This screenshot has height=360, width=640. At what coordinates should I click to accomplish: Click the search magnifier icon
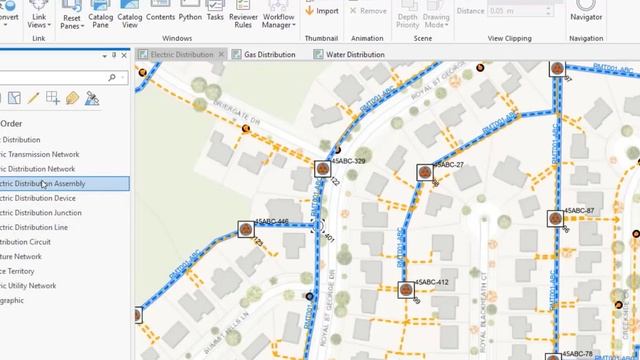point(112,78)
